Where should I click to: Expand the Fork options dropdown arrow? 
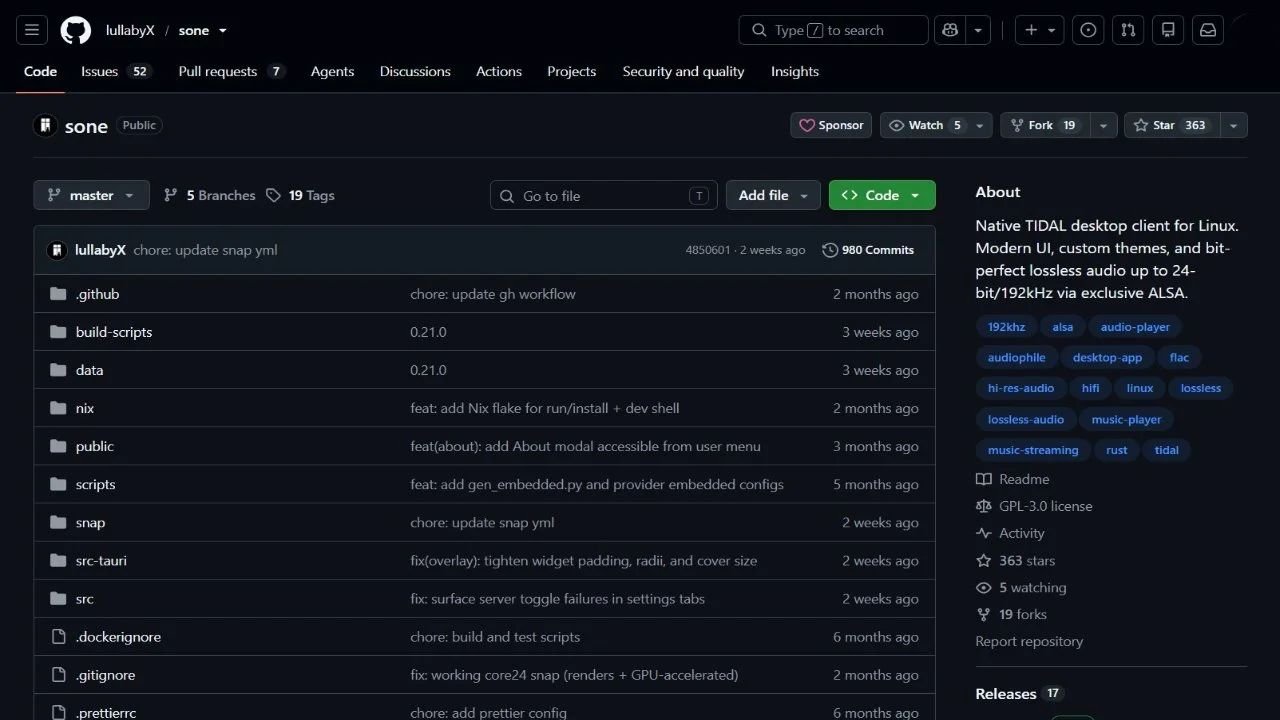pyautogui.click(x=1104, y=125)
